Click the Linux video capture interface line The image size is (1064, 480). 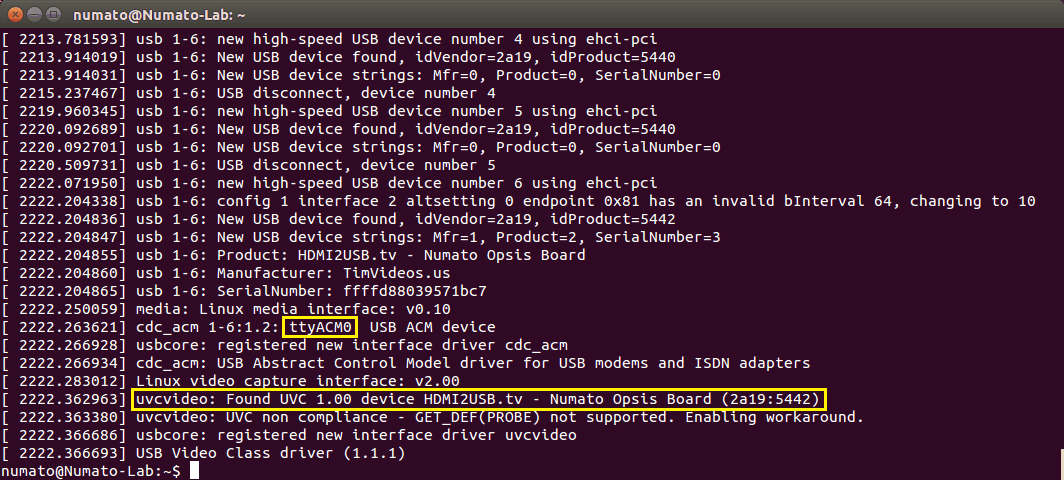click(x=297, y=381)
